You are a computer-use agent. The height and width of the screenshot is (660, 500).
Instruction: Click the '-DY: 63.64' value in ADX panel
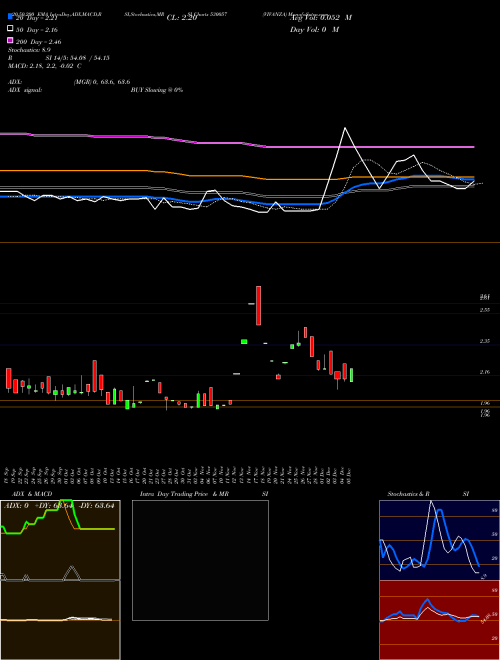coord(96,506)
